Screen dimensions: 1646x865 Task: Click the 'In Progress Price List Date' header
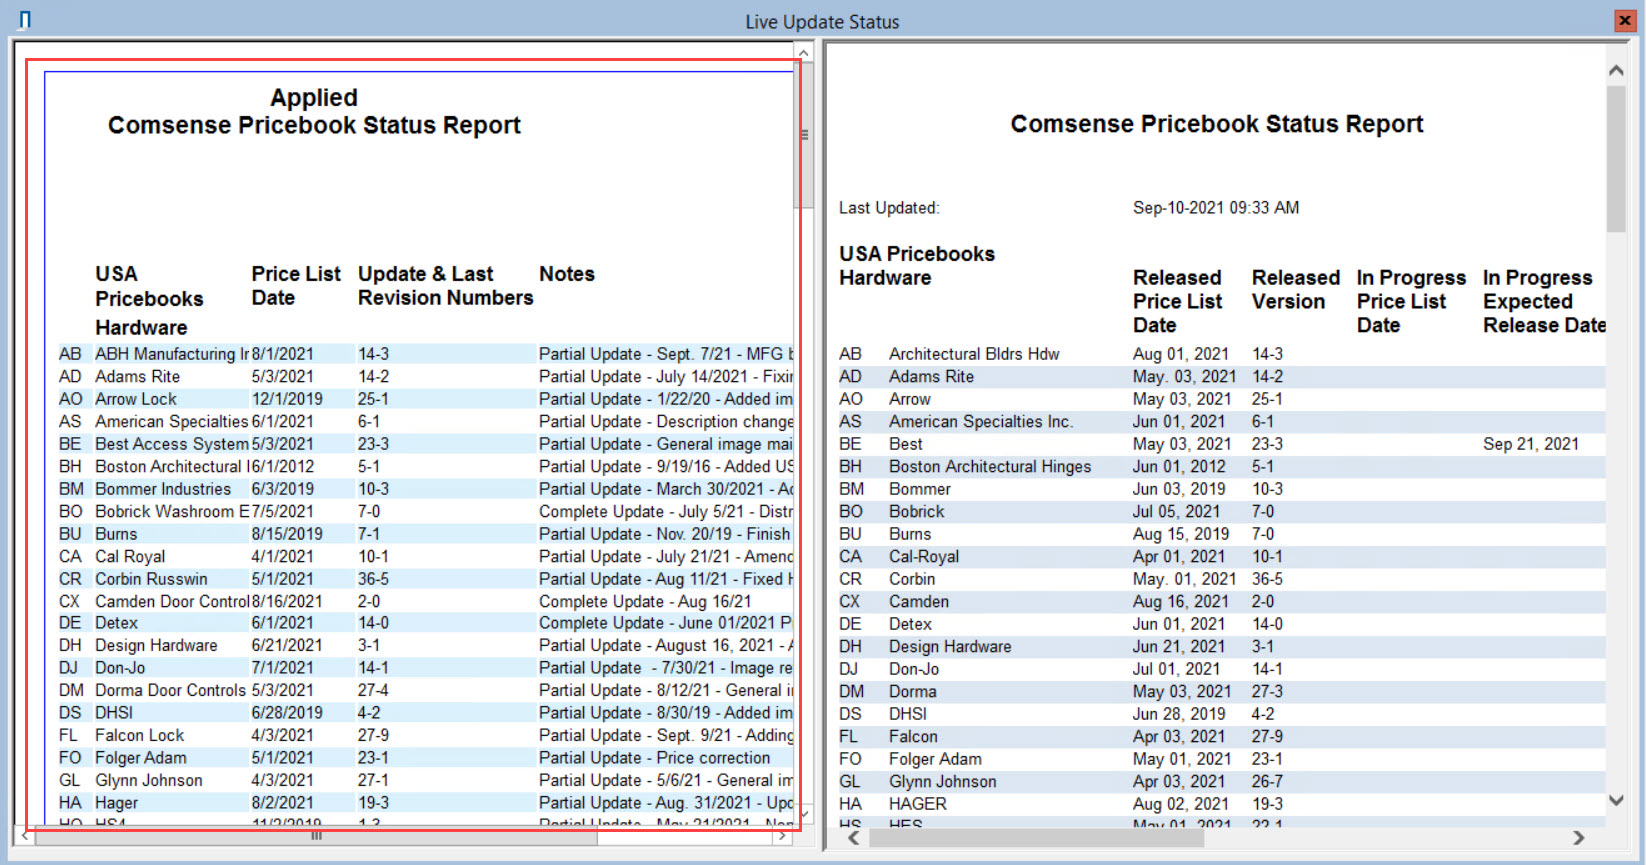tap(1411, 301)
